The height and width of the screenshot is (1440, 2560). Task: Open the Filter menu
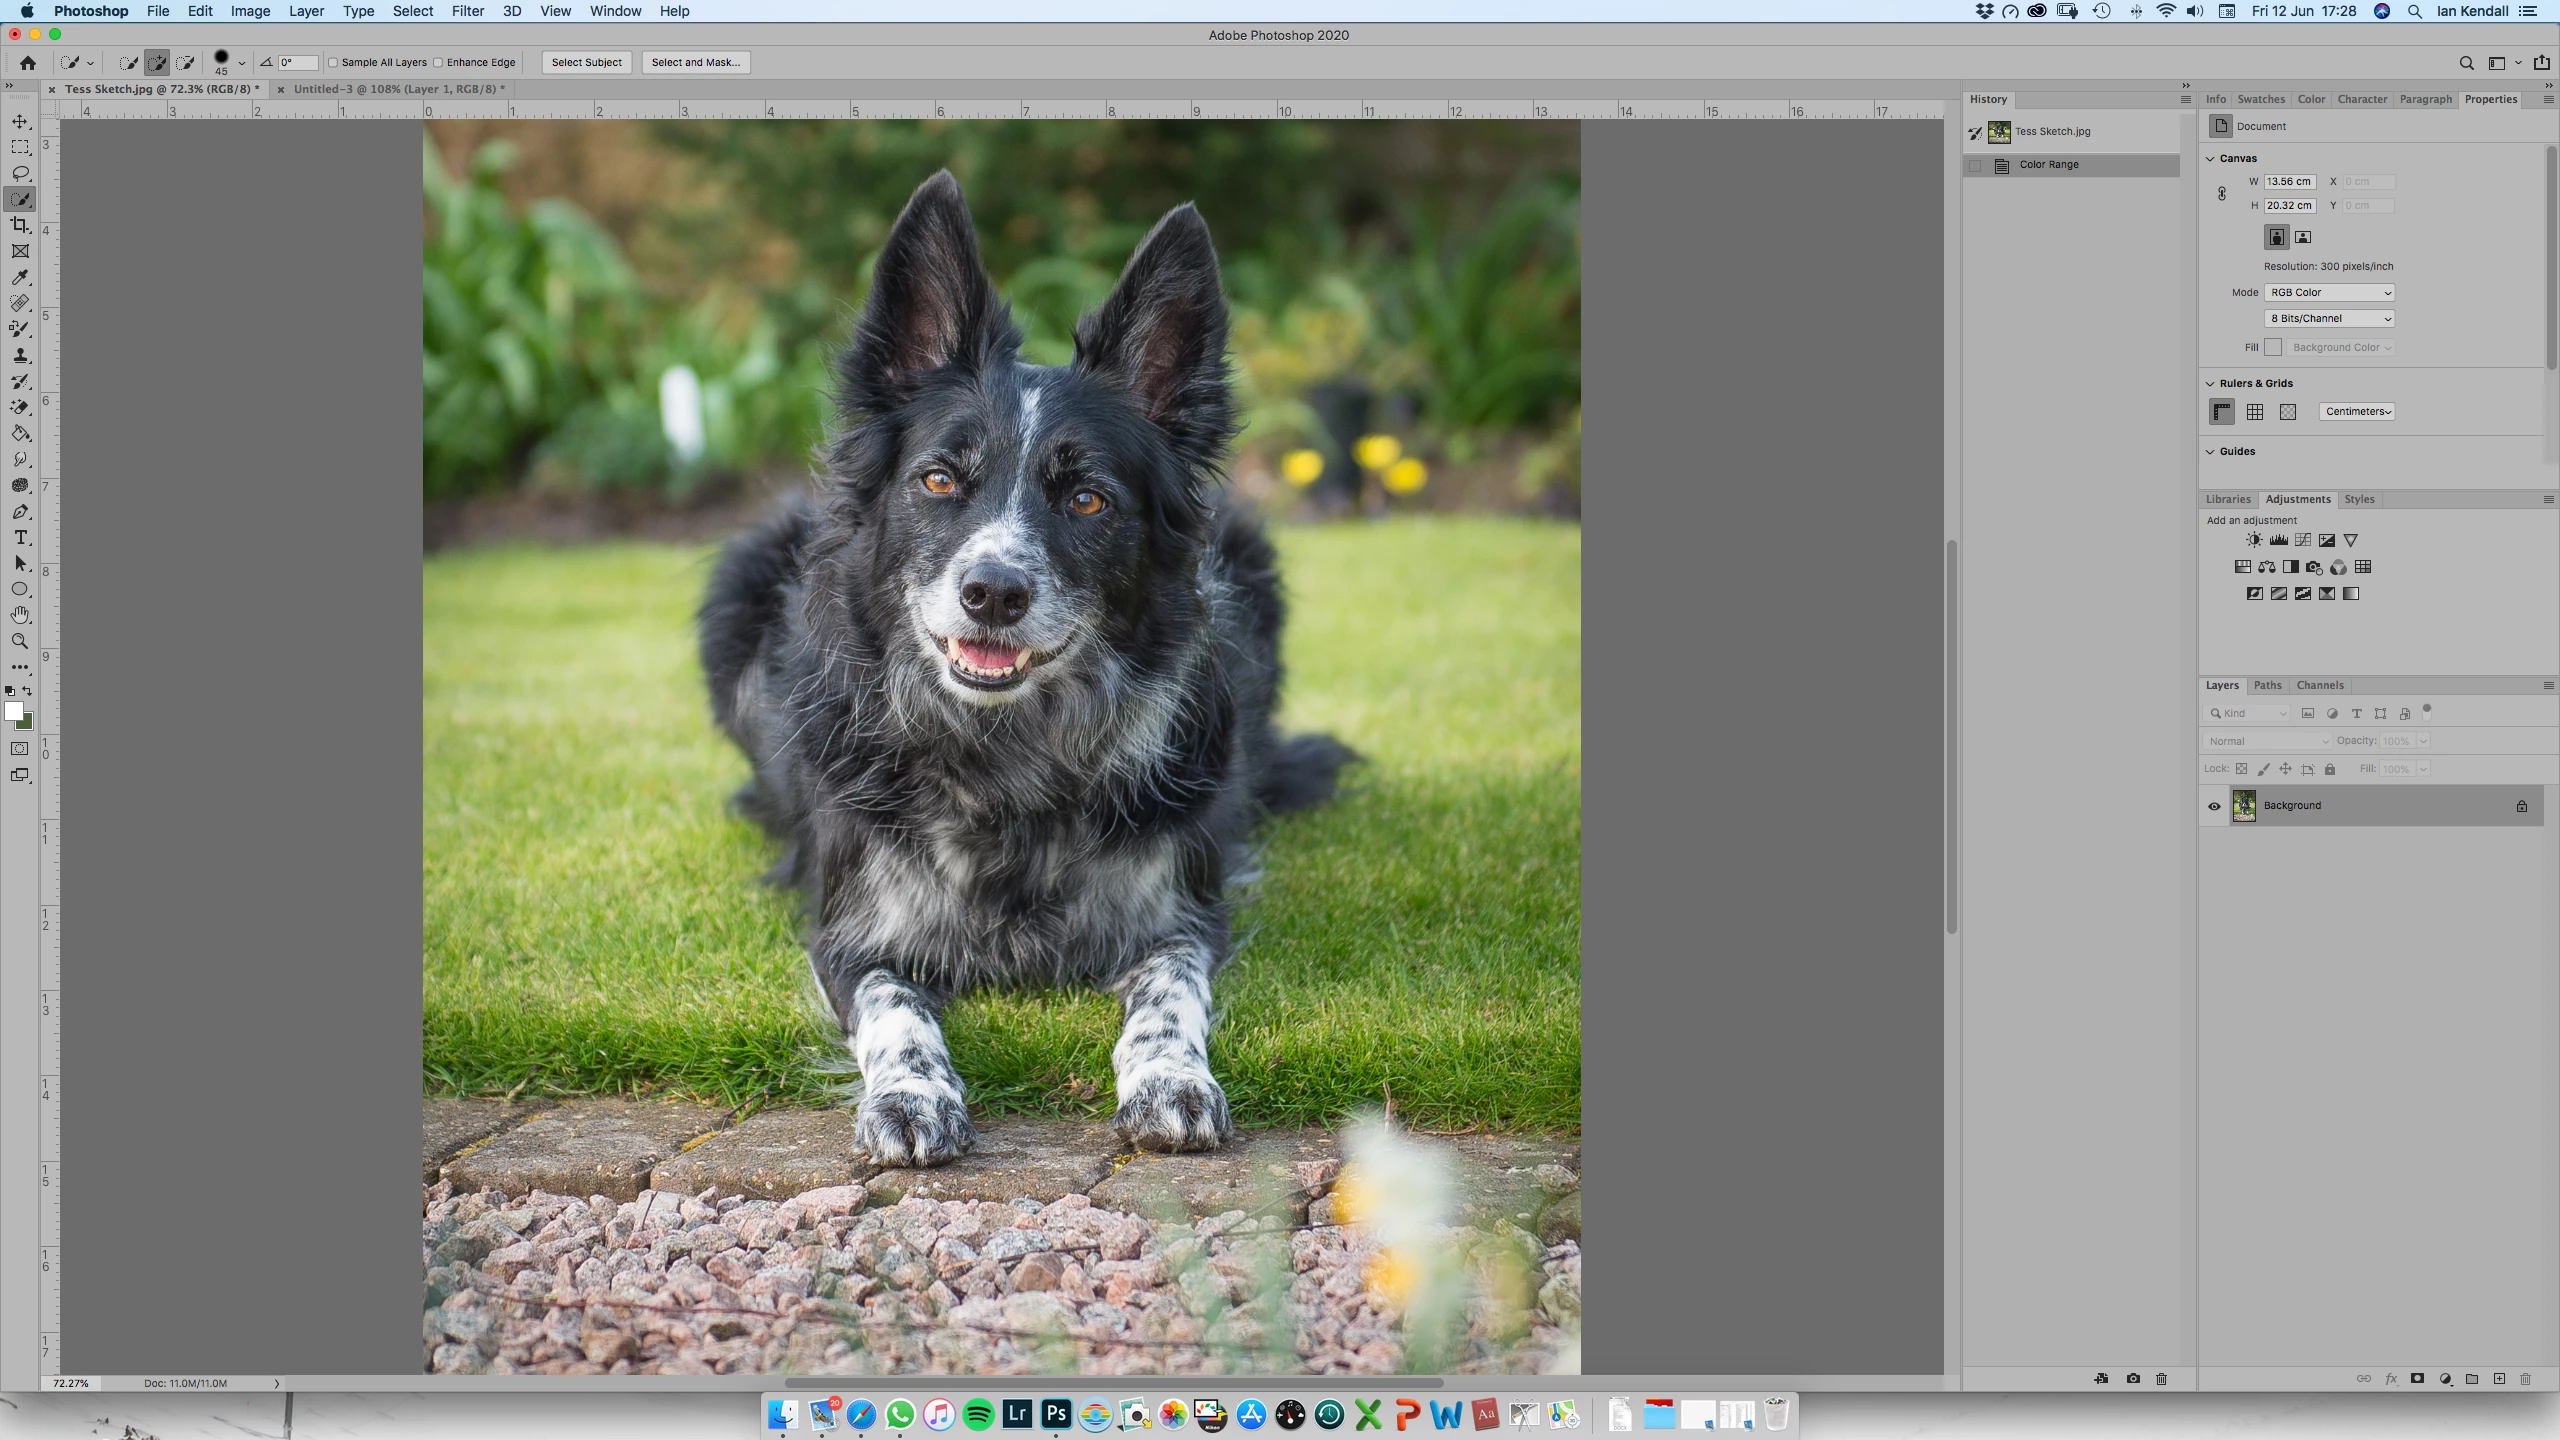click(x=467, y=11)
